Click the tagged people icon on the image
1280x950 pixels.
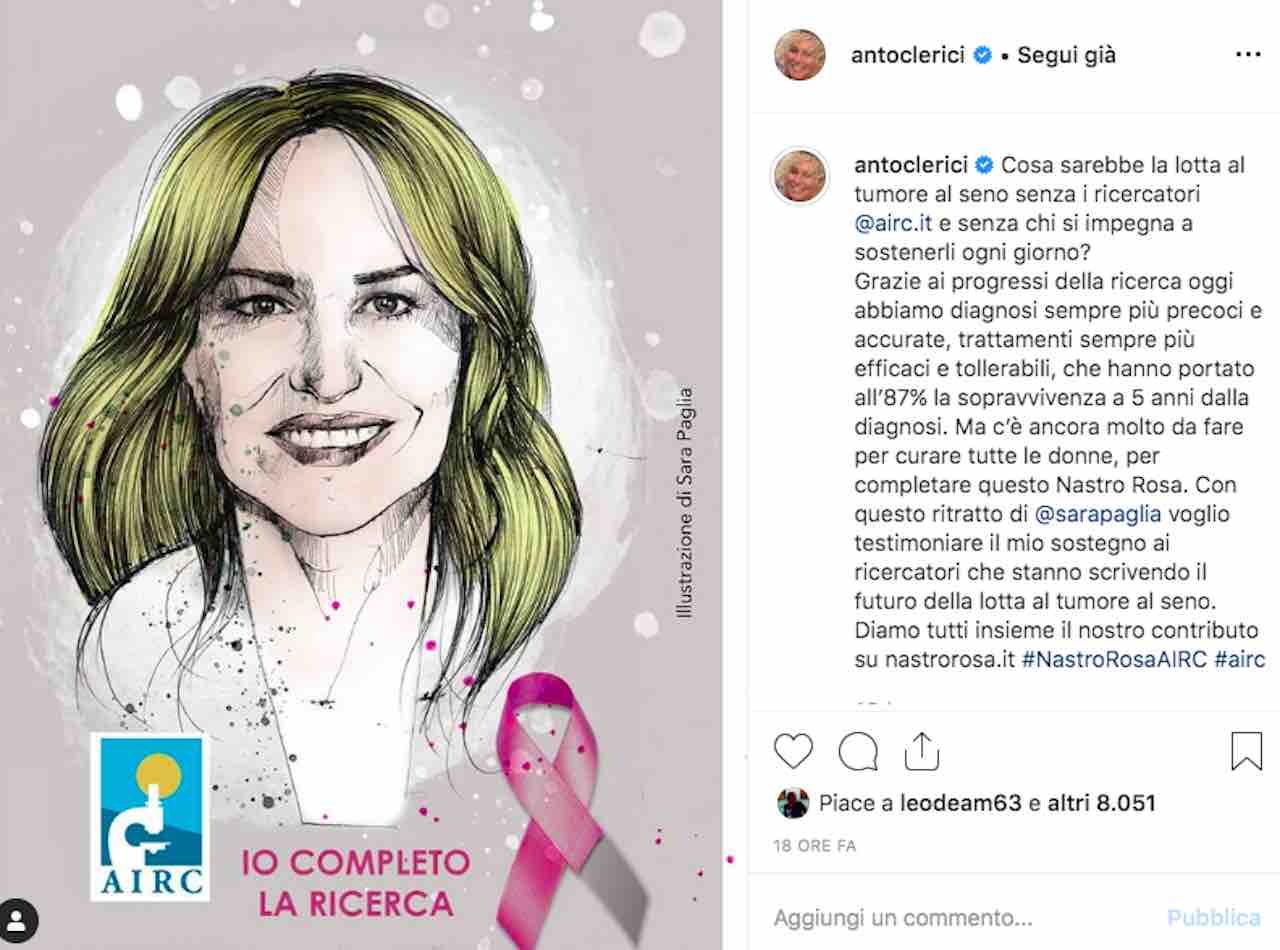(19, 918)
